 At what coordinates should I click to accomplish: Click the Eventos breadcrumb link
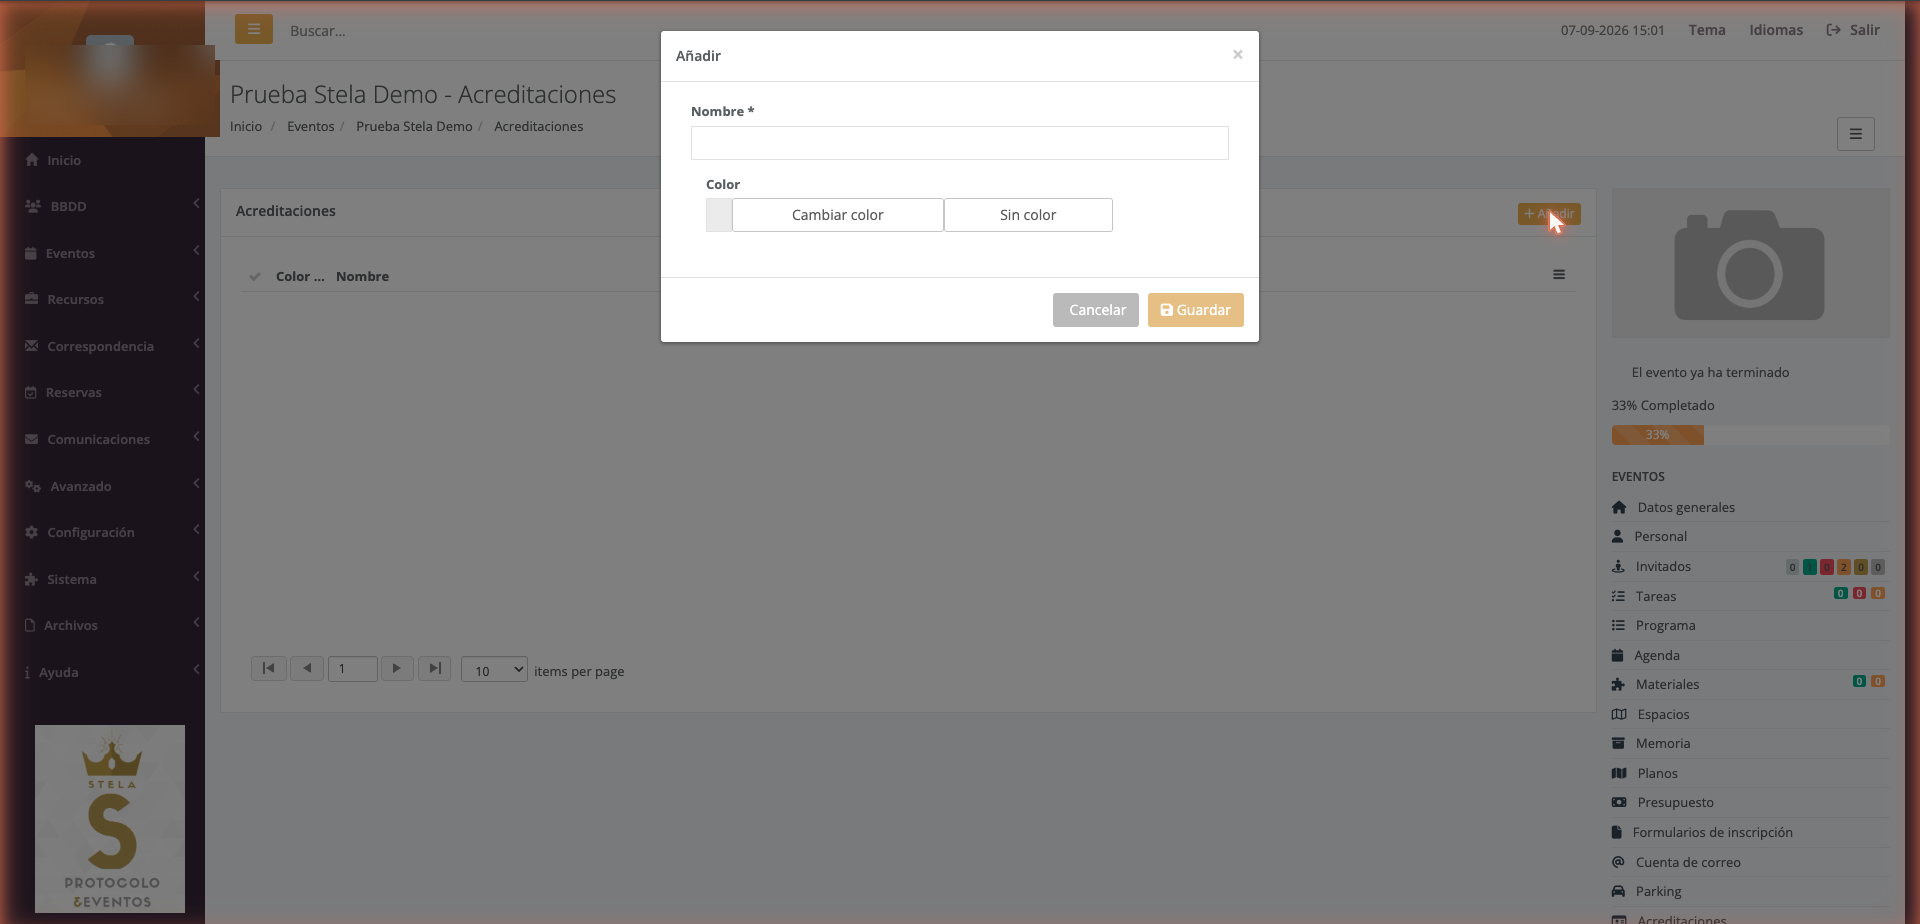[311, 126]
